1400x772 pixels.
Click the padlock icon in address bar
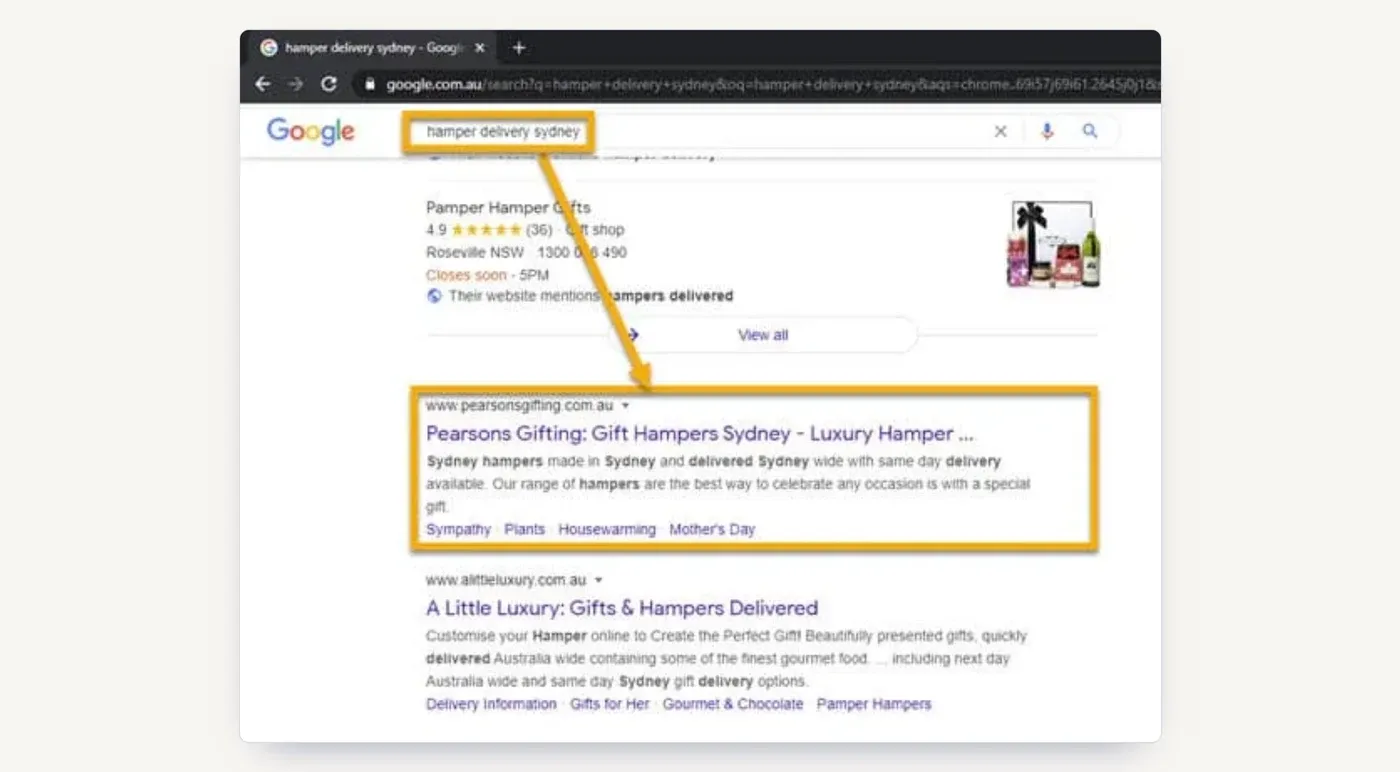click(x=370, y=85)
